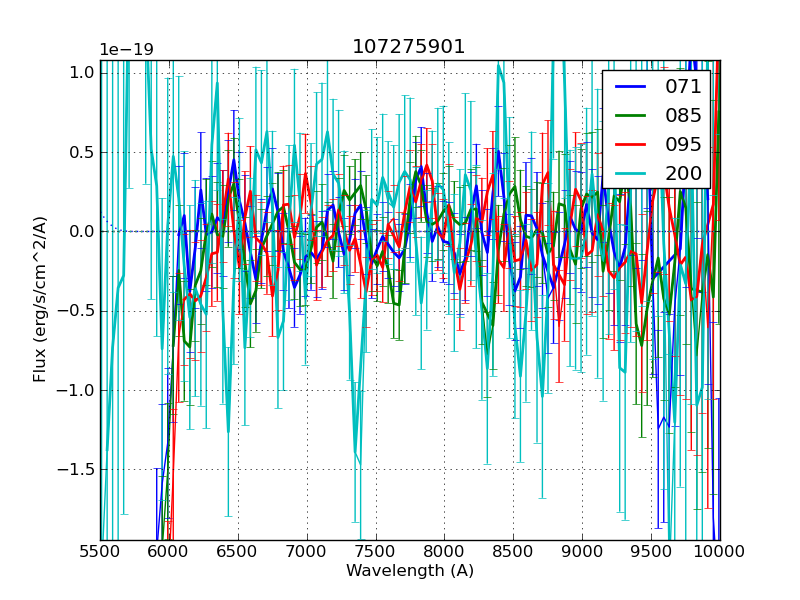Viewport: 800px width, 600px height.
Task: Click the red line sample in legend
Action: 631,144
